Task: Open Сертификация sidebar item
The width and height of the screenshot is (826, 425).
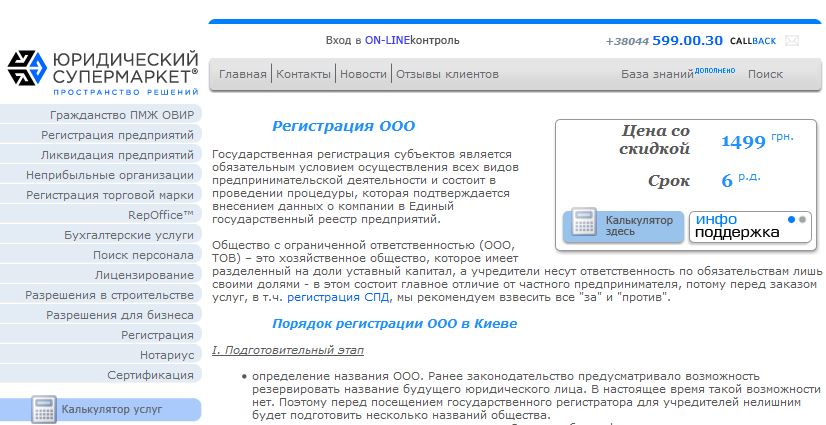Action: 101,375
